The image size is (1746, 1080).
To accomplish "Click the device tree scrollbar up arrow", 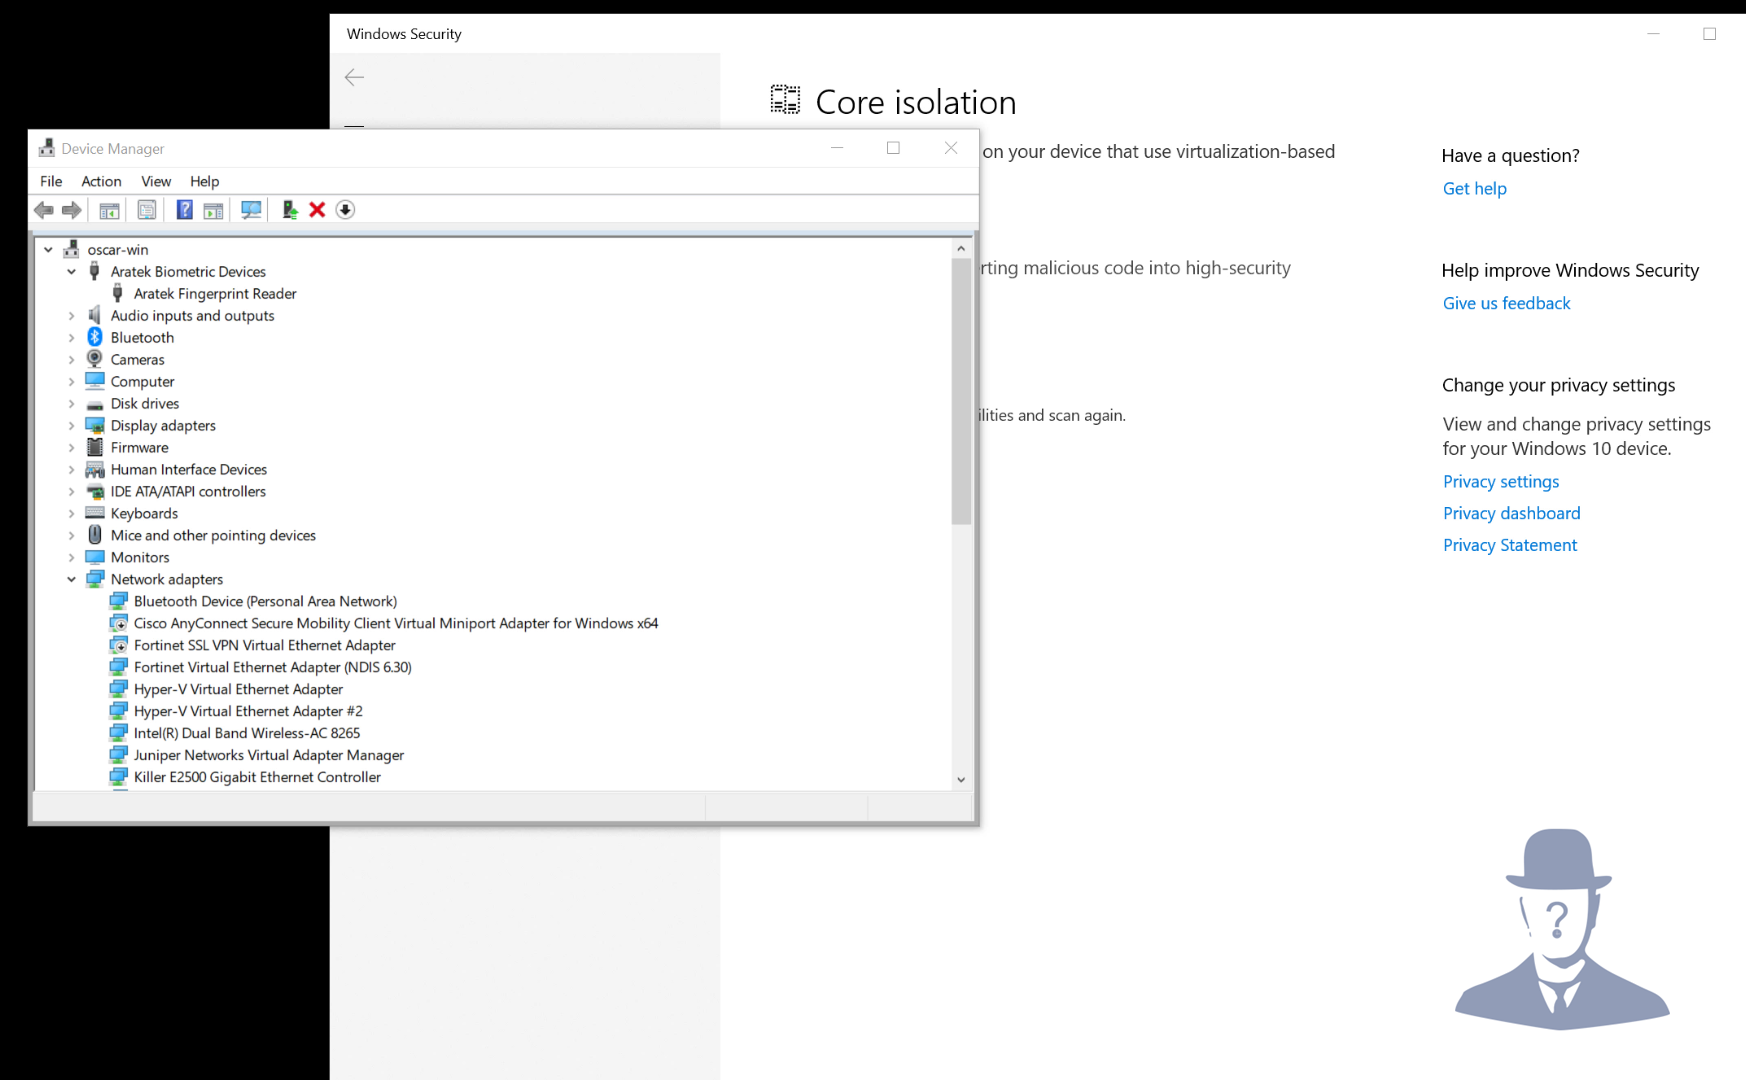I will click(x=961, y=248).
